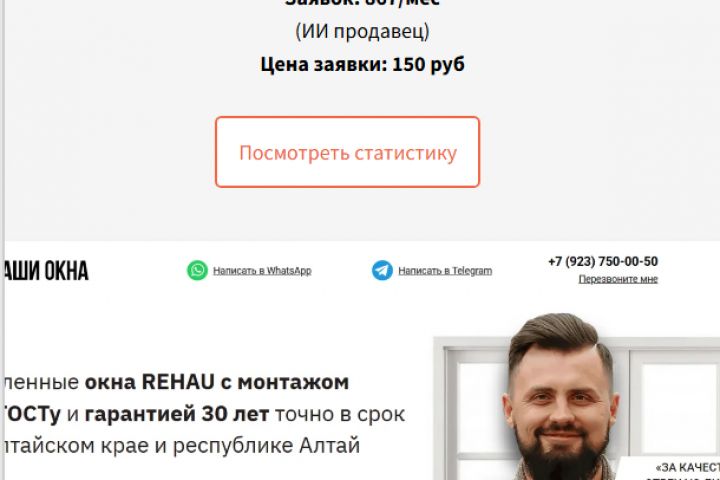The image size is (720, 480).
Task: Click the ОКНА site logo
Action: [46, 271]
